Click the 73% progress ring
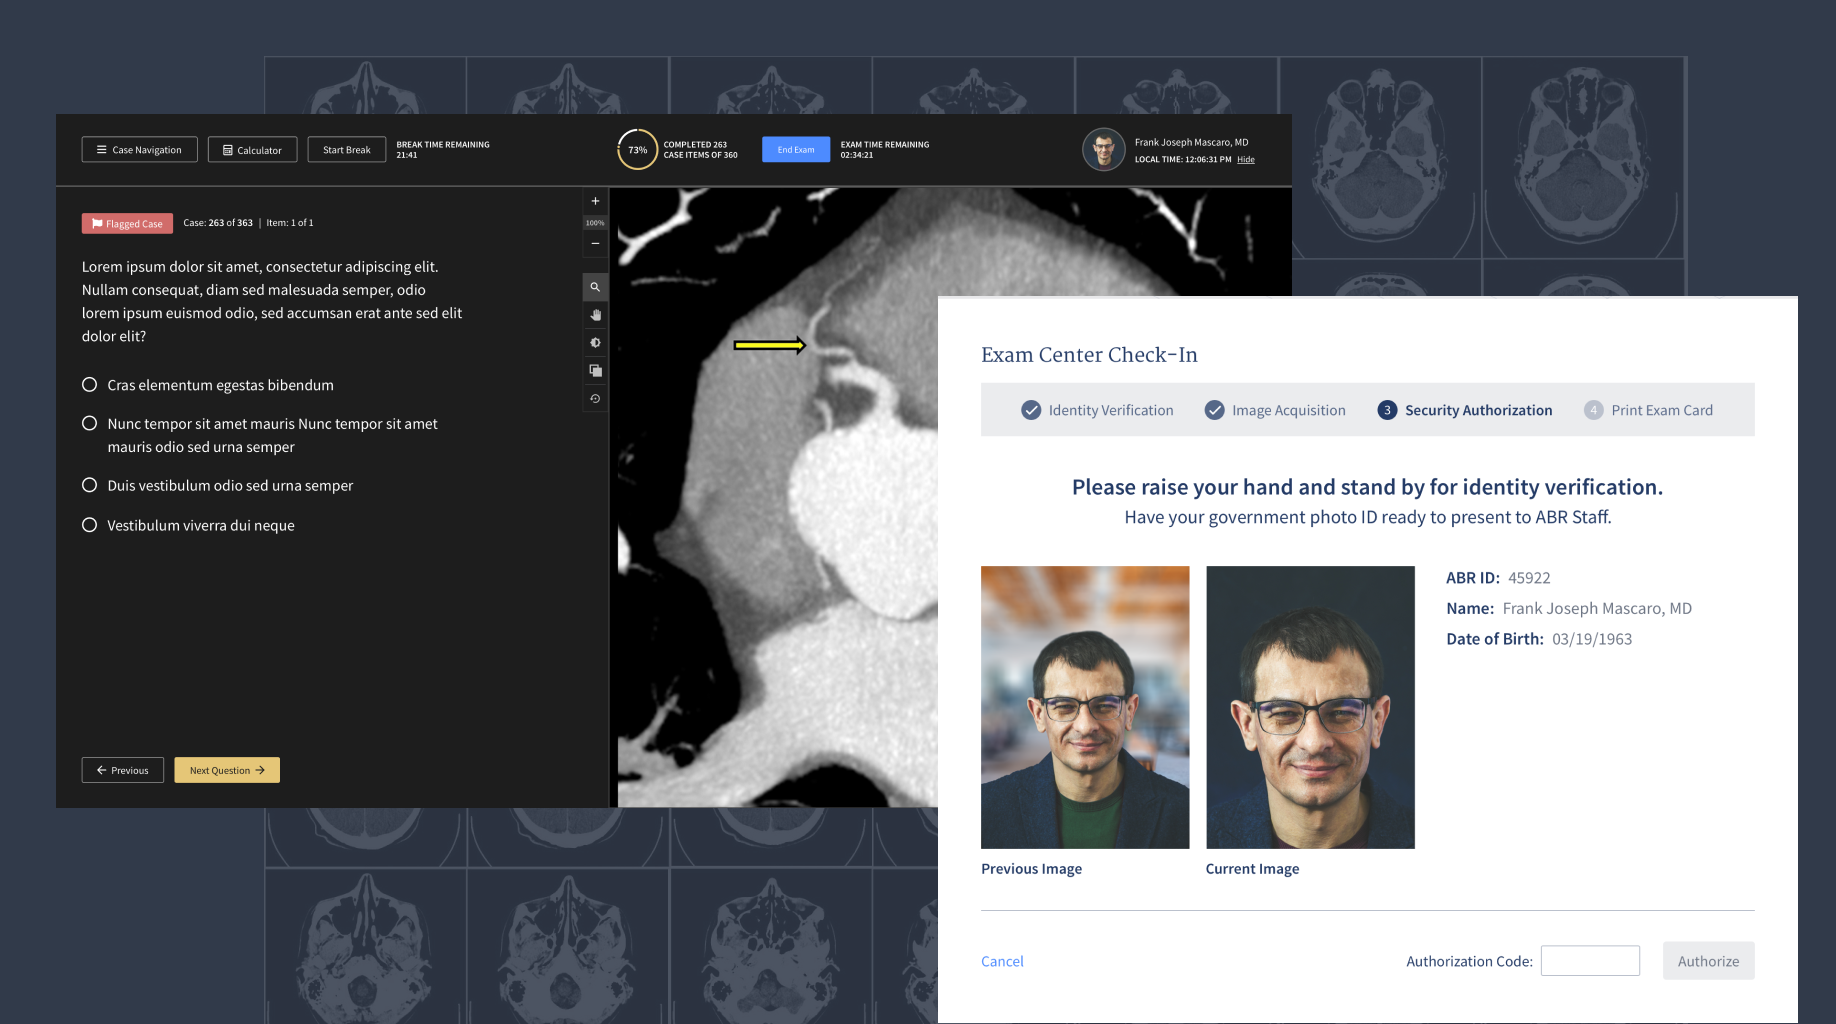The image size is (1836, 1024). tap(637, 150)
